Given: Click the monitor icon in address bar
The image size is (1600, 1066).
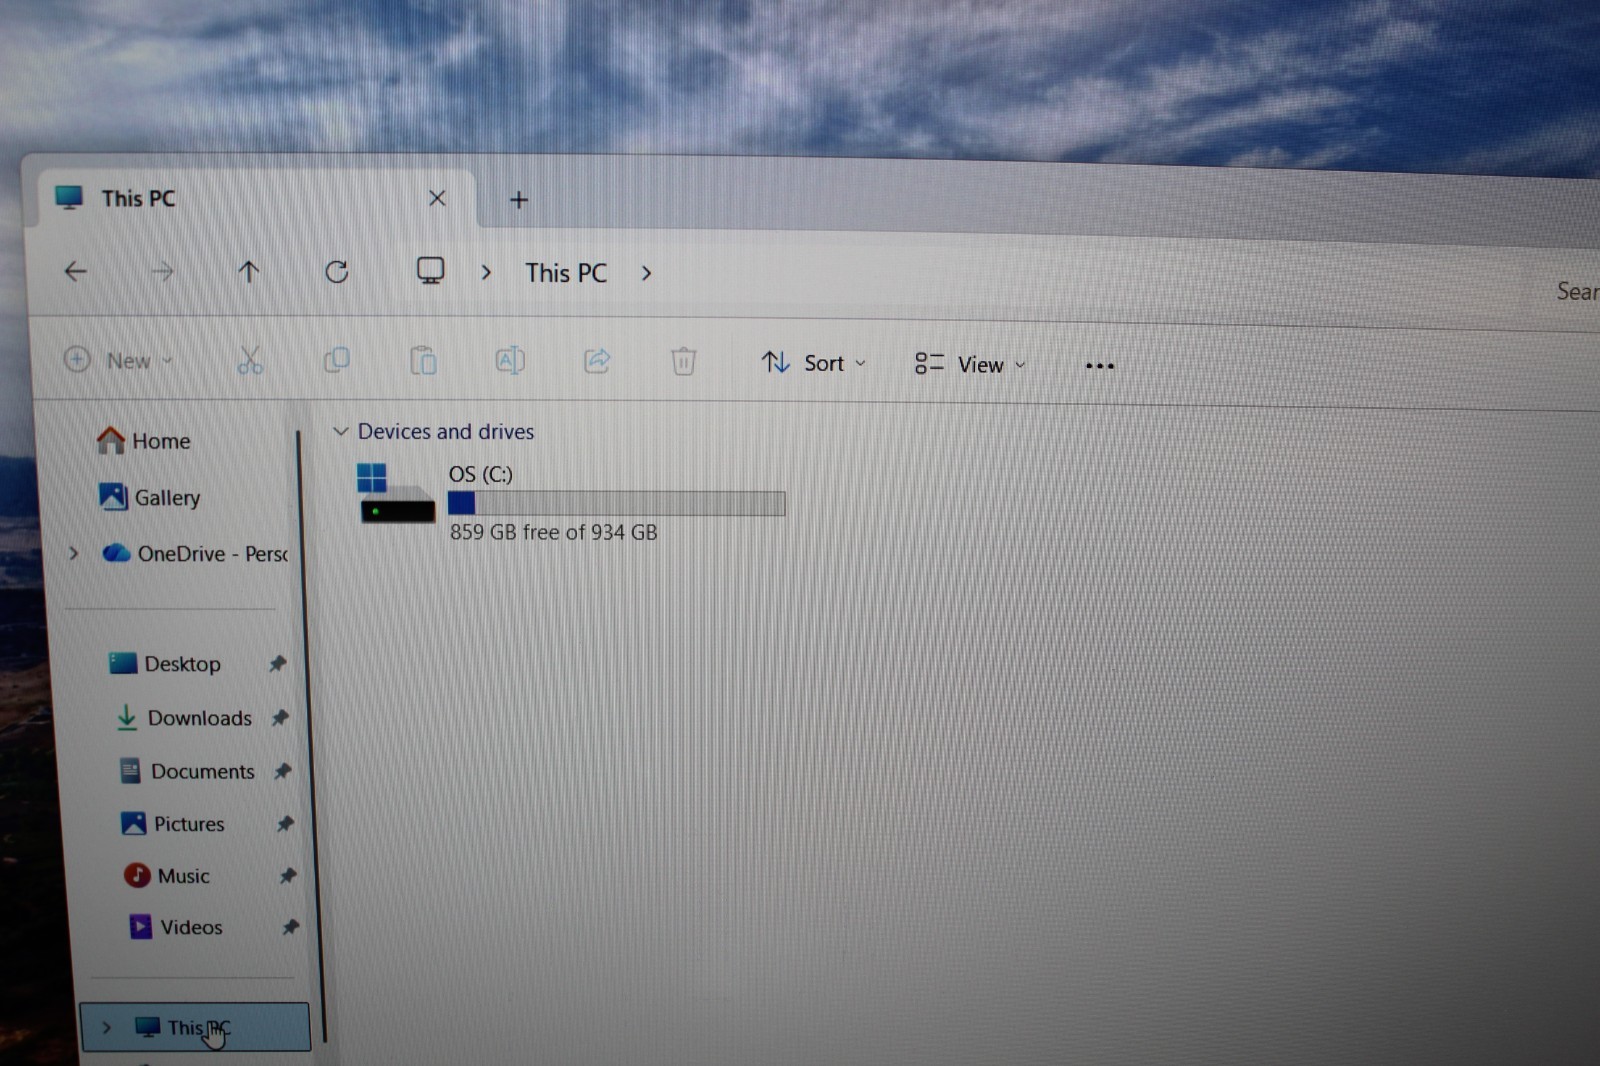Looking at the screenshot, I should pos(430,271).
